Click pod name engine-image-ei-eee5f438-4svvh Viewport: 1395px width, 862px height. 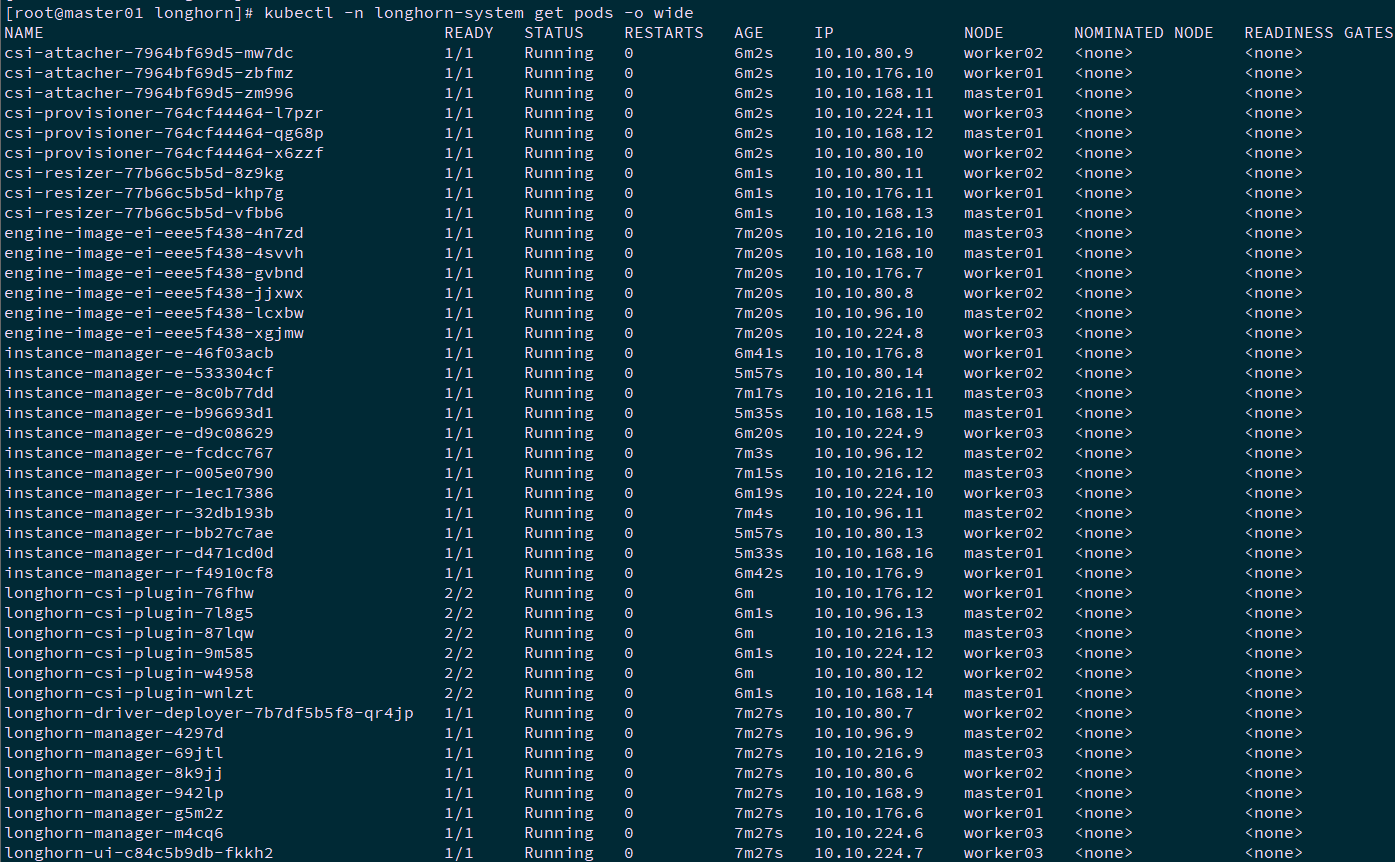coord(154,253)
